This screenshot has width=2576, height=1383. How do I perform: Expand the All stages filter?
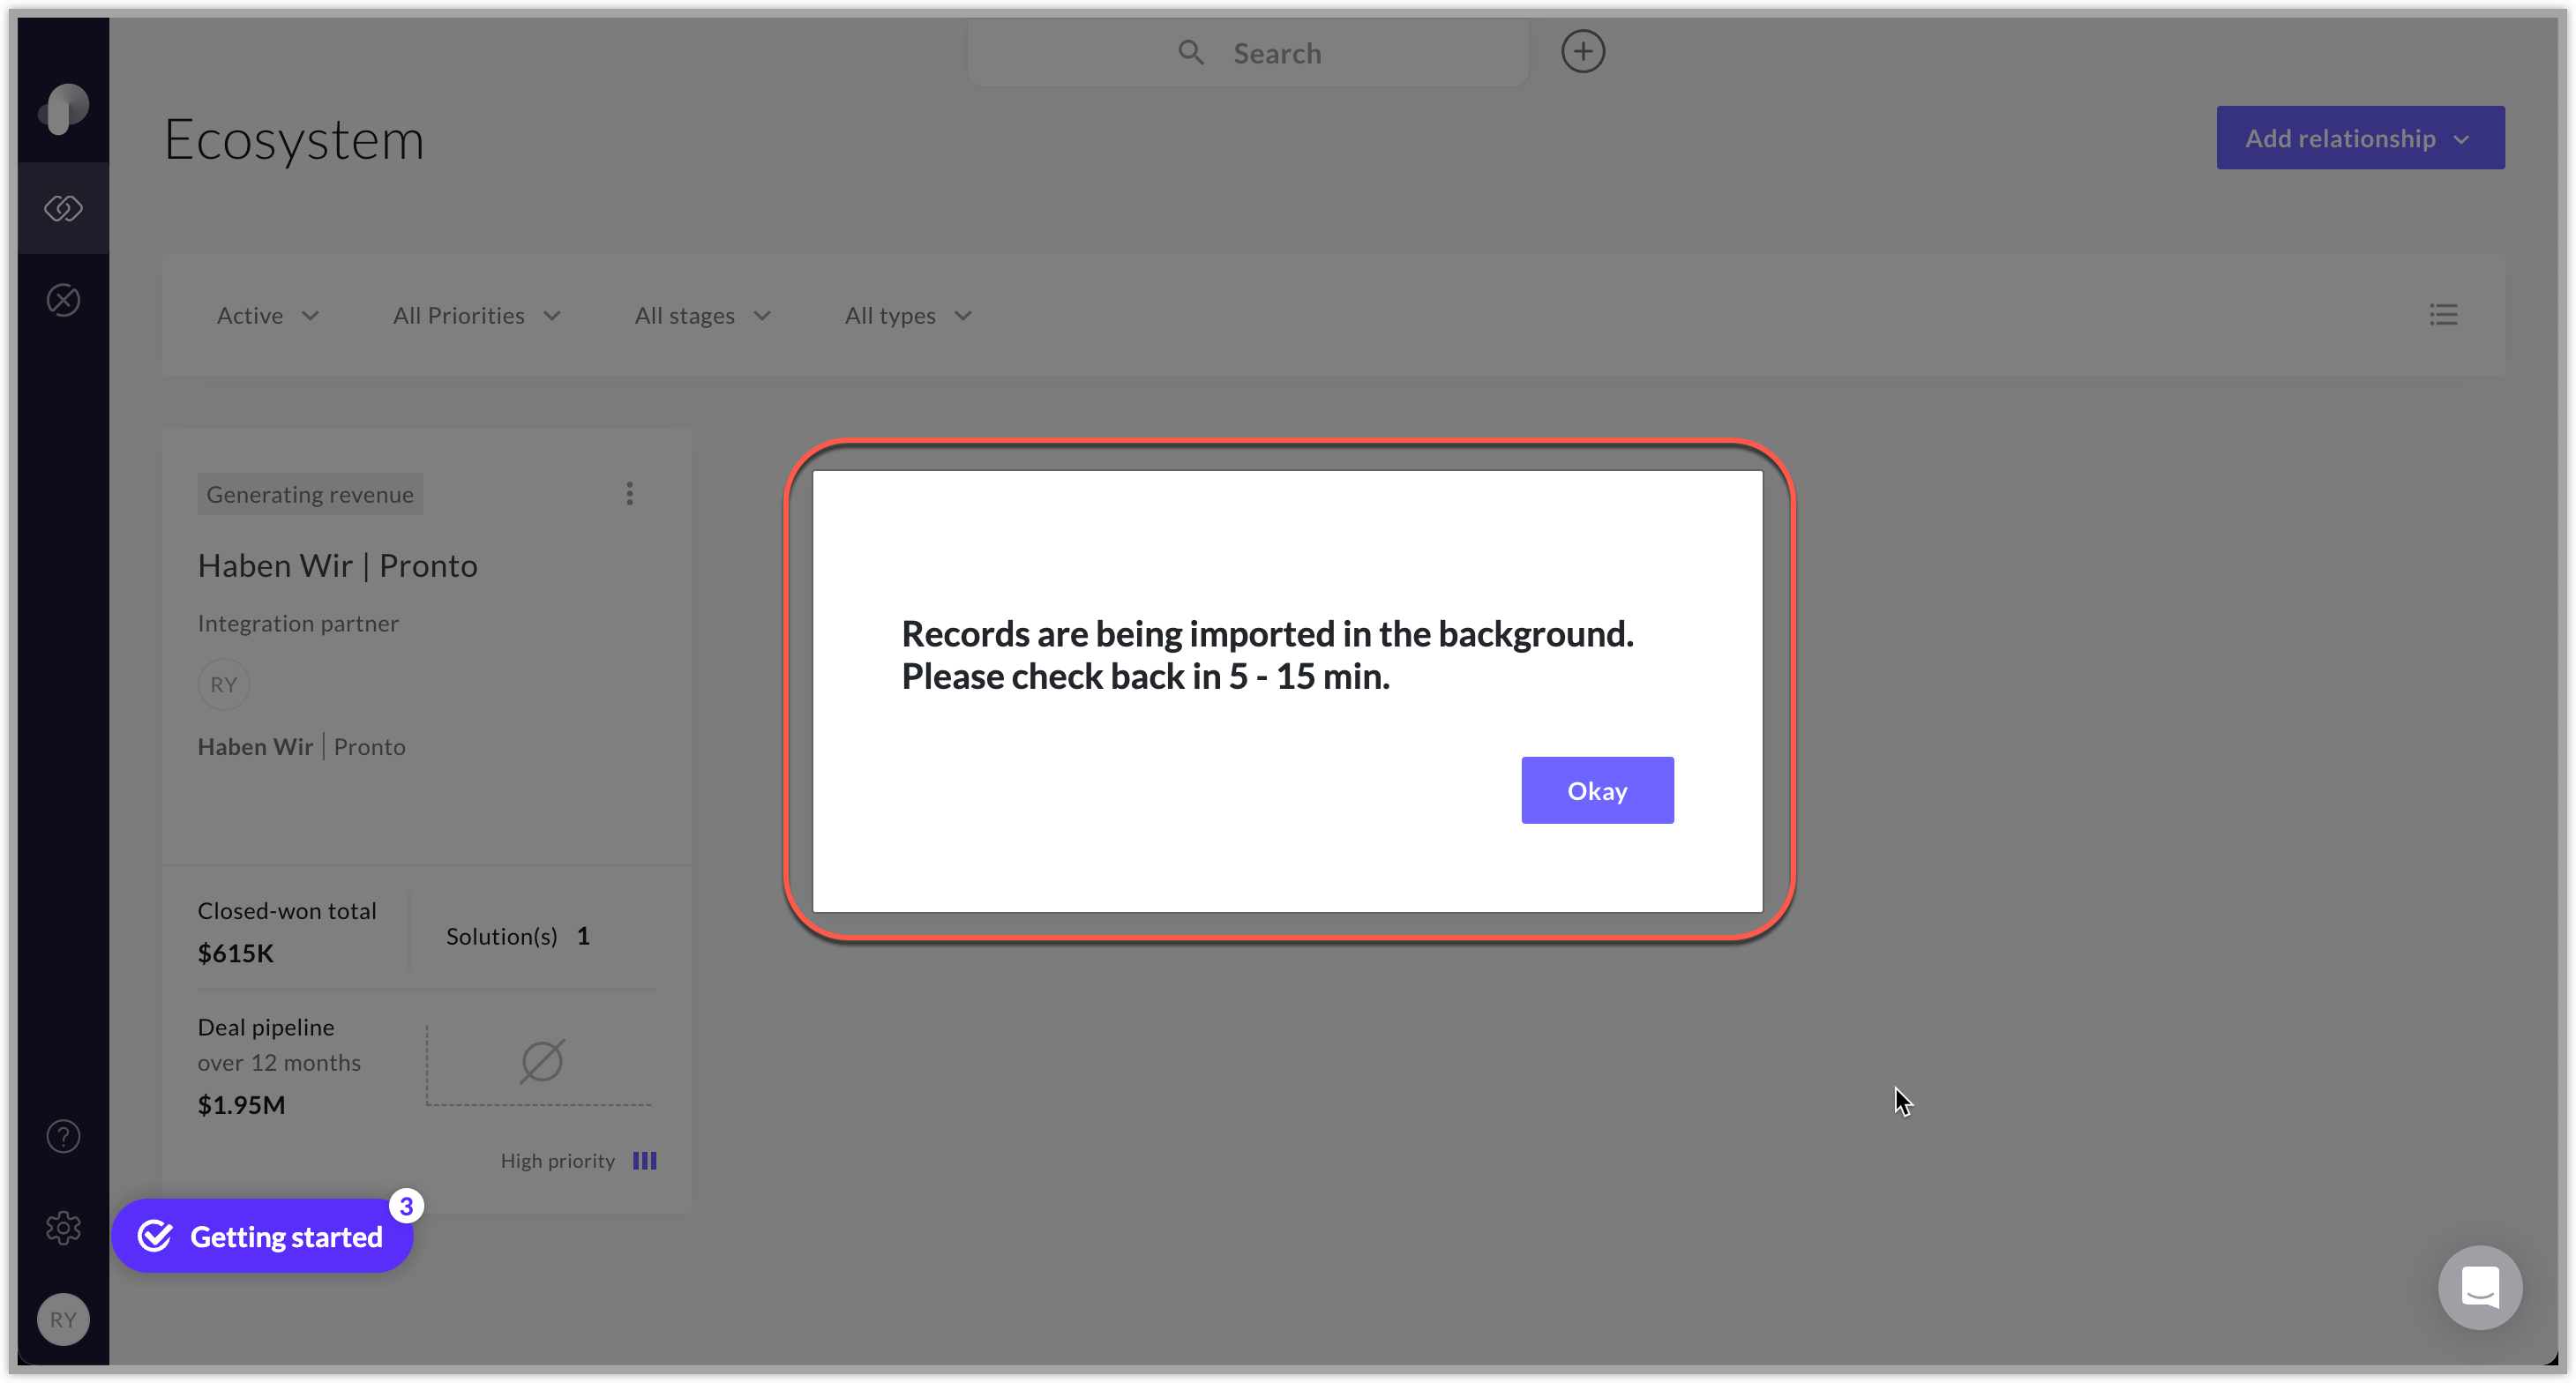[703, 316]
